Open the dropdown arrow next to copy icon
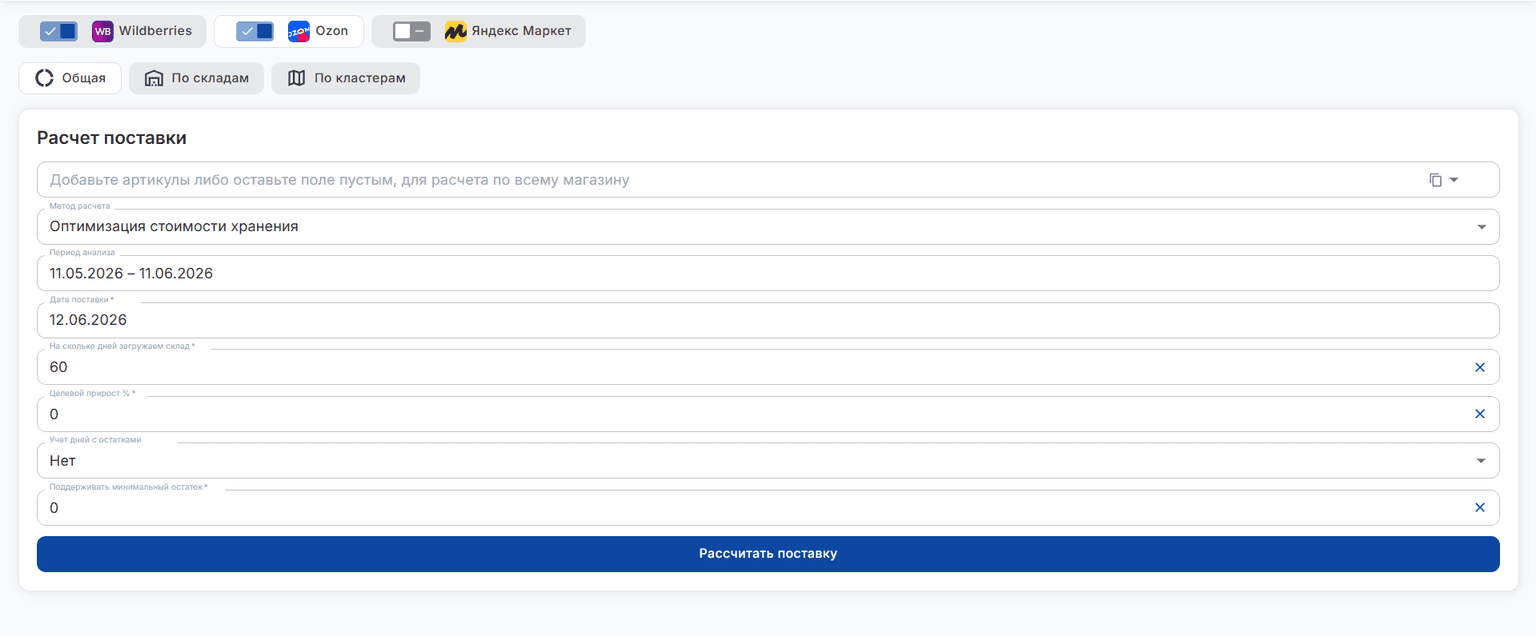 (x=1454, y=180)
